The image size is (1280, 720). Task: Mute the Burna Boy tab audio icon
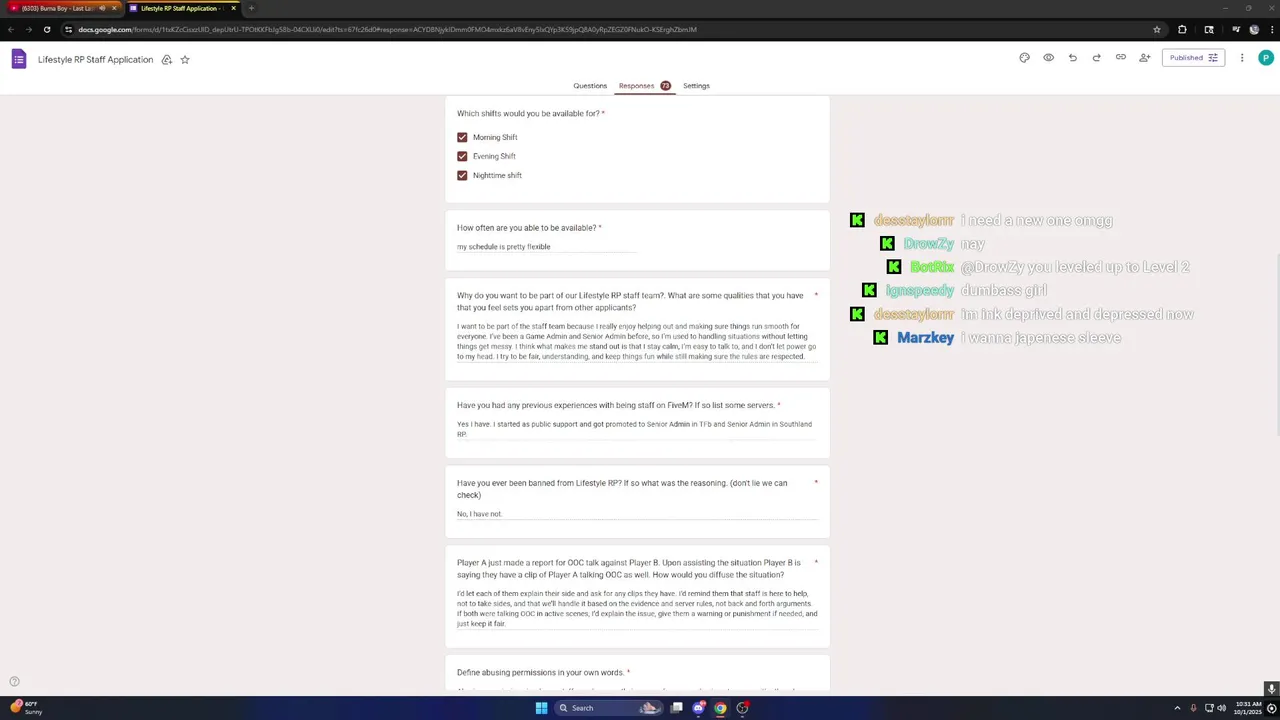pos(102,8)
